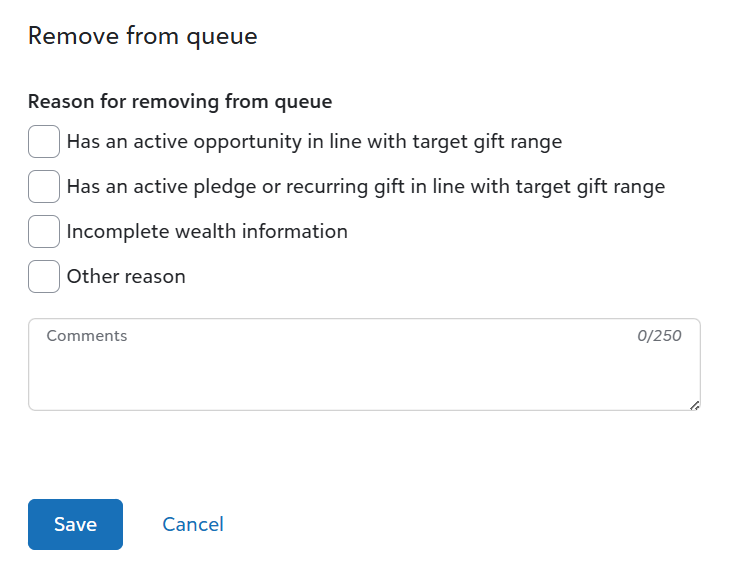Click the 'Incomplete wealth information' label text
730x575 pixels.
click(x=207, y=232)
